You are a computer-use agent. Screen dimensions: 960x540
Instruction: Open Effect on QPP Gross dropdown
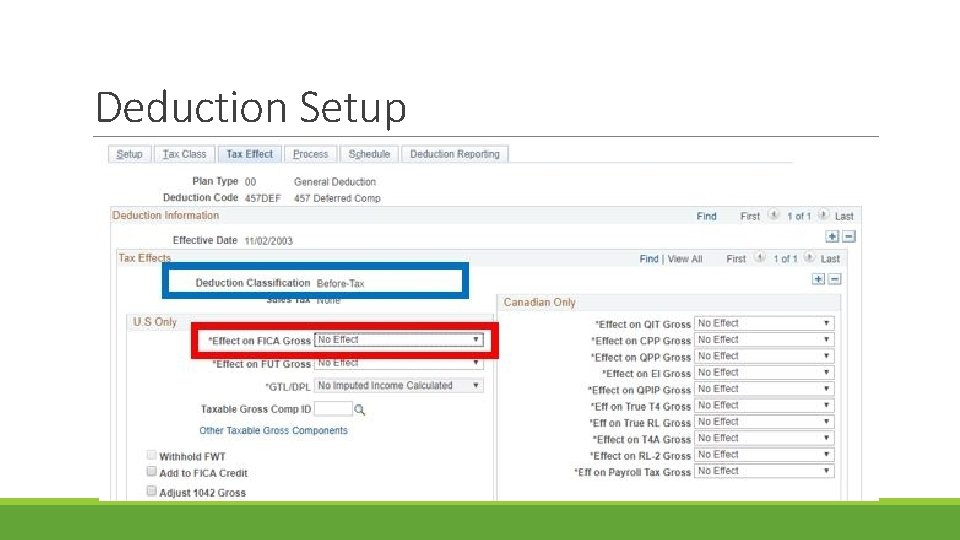coord(764,356)
